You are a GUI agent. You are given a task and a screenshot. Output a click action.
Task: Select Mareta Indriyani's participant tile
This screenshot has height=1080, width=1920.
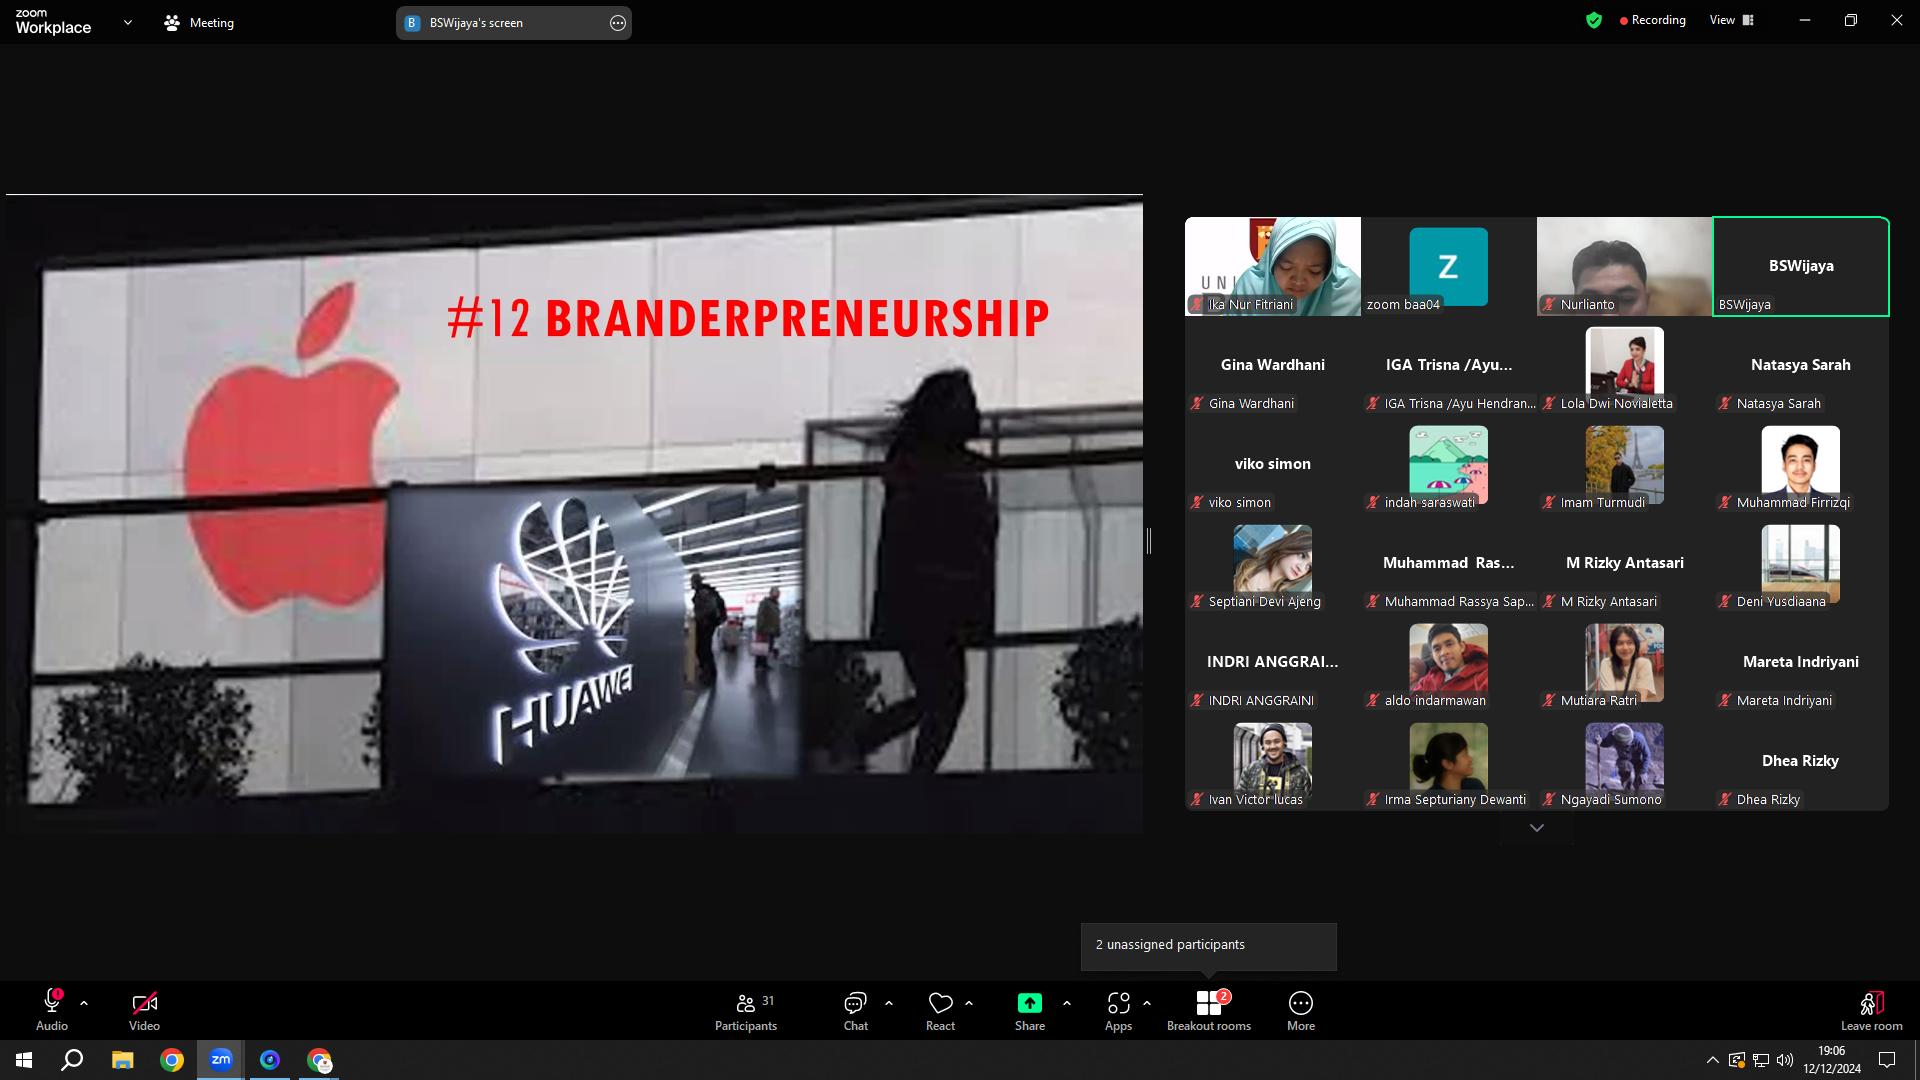[1801, 662]
